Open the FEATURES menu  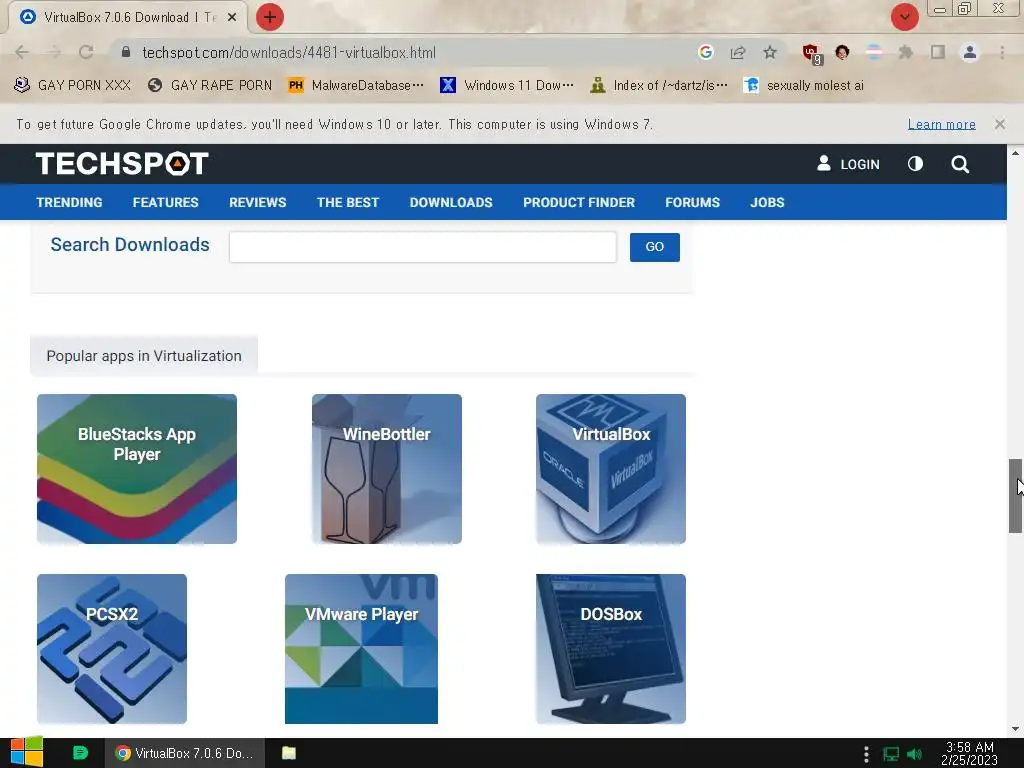tap(165, 202)
